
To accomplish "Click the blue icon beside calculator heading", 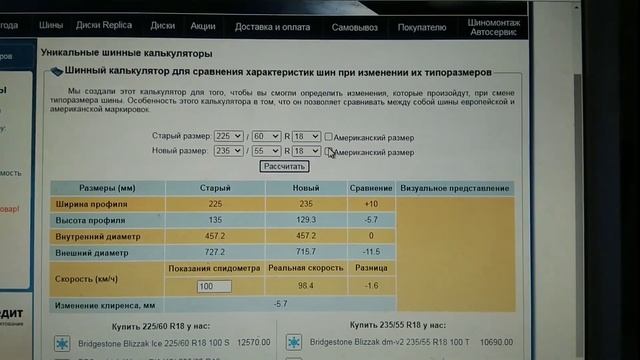I will click(56, 72).
